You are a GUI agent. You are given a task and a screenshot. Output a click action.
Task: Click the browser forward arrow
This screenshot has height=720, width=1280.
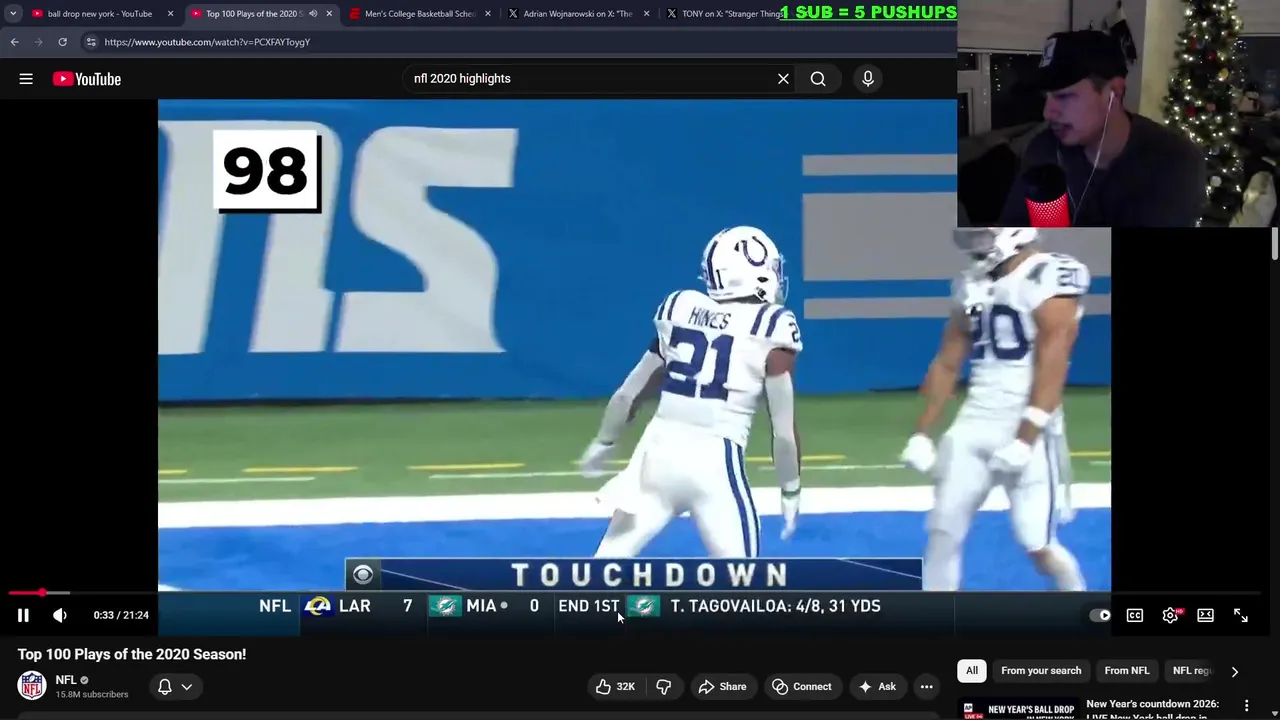point(38,42)
